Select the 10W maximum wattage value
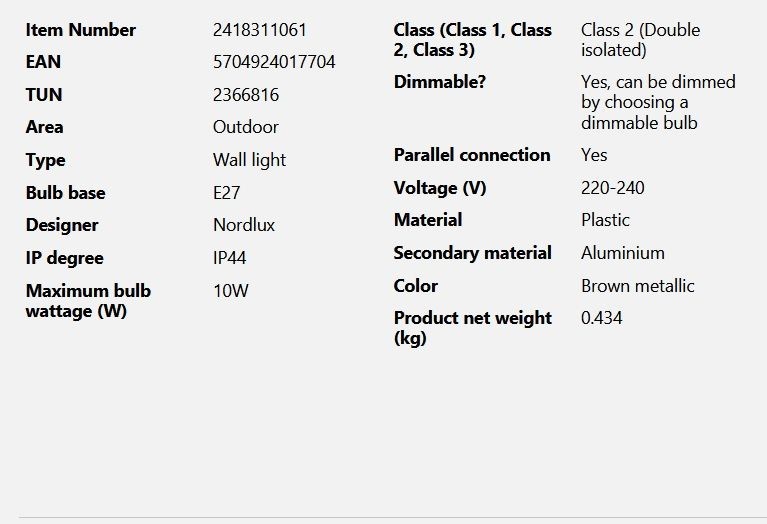This screenshot has height=524, width=767. click(231, 291)
